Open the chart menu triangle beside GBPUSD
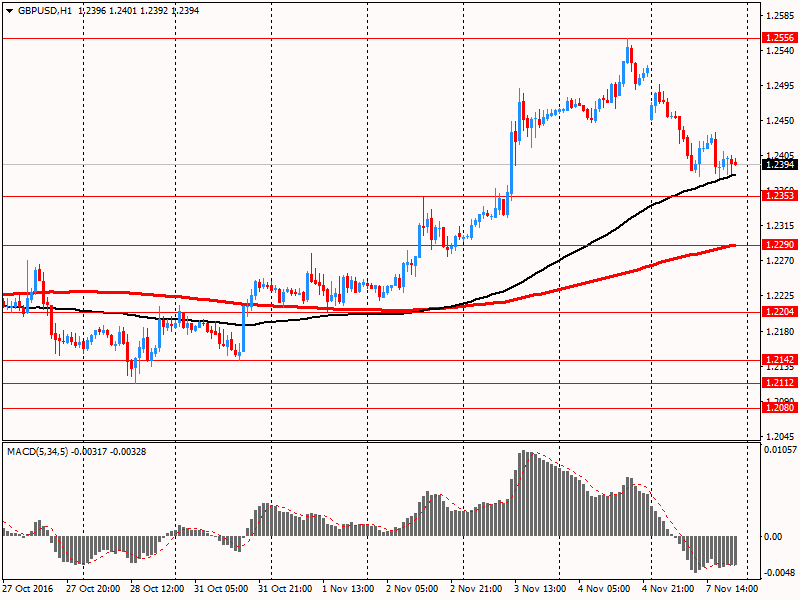Image resolution: width=800 pixels, height=600 pixels. (9, 11)
